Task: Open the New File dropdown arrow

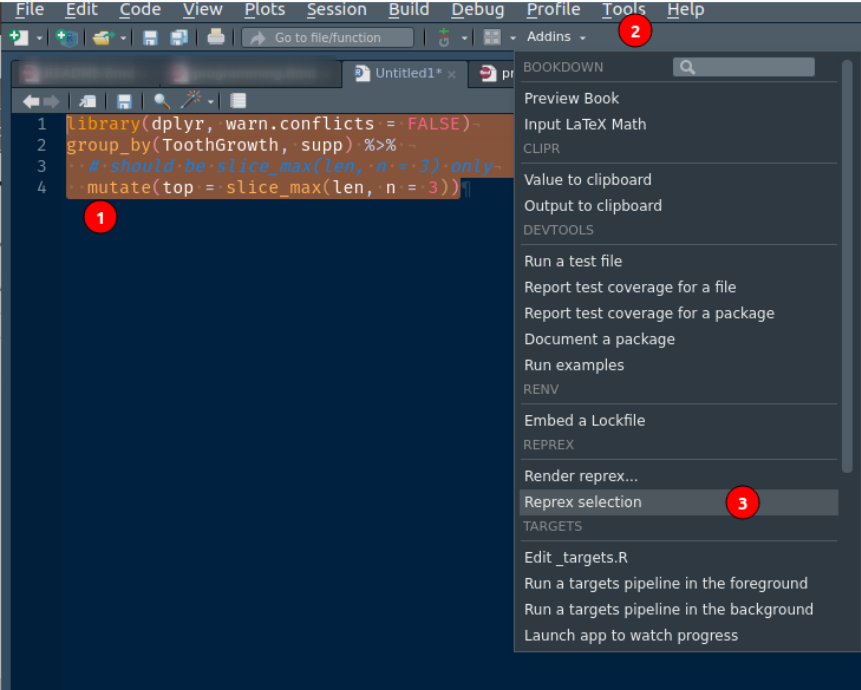Action: click(39, 38)
